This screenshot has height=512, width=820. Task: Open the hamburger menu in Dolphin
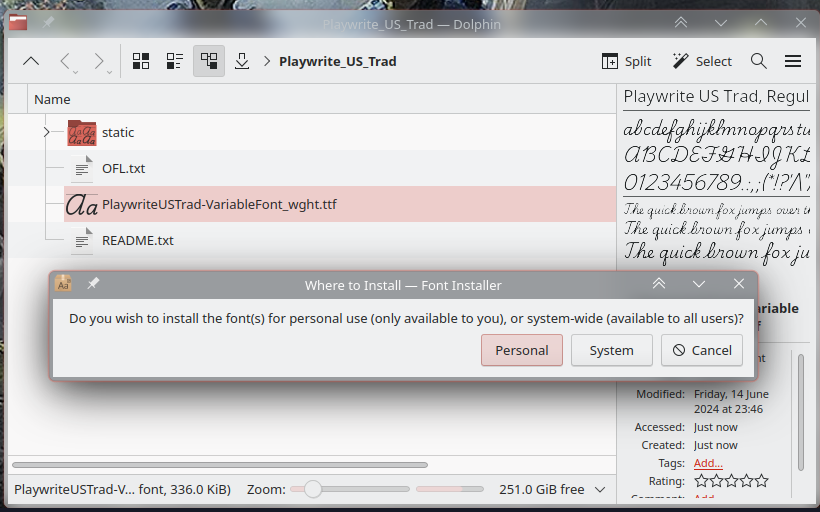pyautogui.click(x=793, y=61)
